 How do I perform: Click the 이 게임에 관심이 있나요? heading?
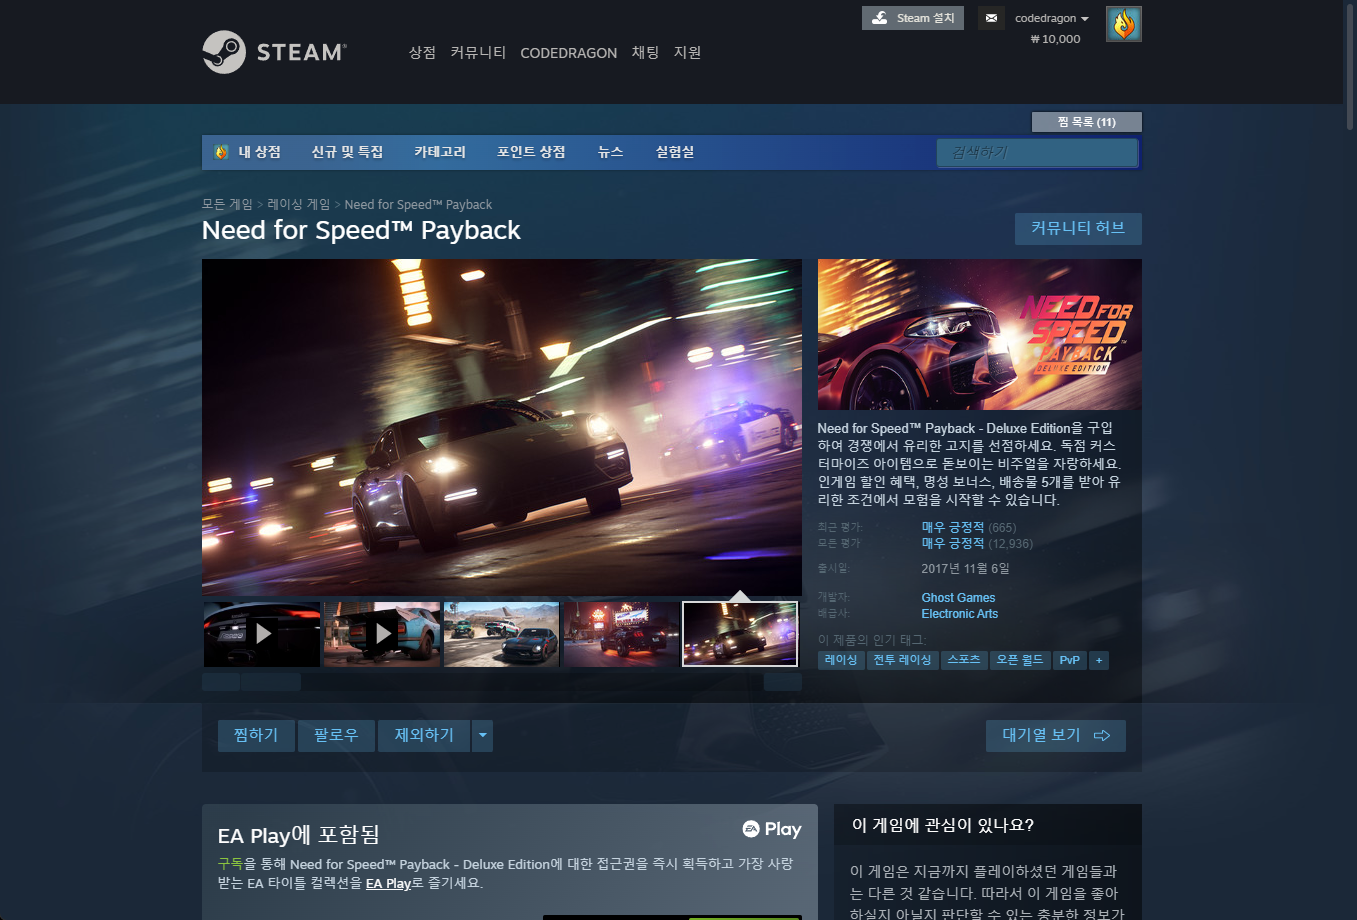943,825
